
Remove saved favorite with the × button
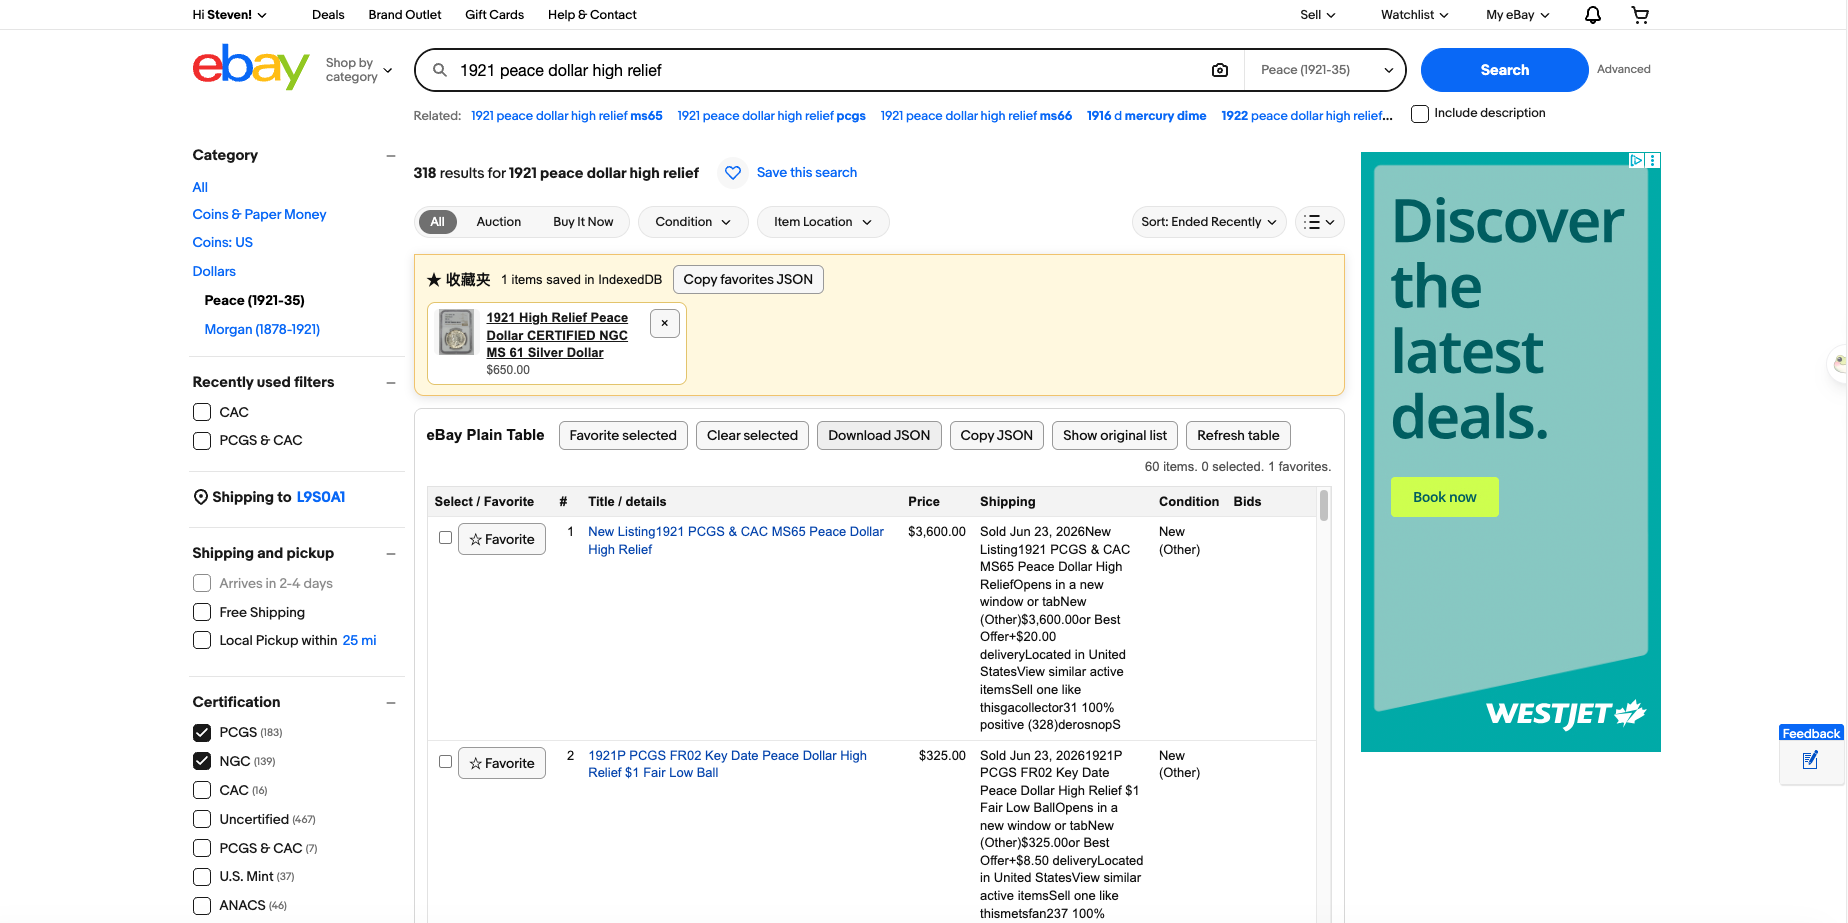tap(665, 323)
